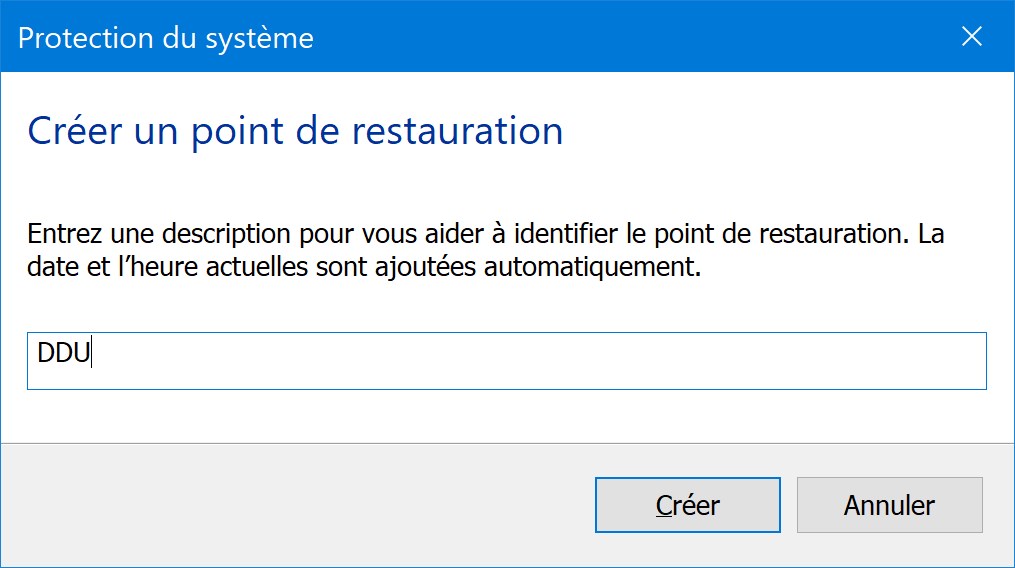Click the Créer un point de restauration heading
The width and height of the screenshot is (1015, 568).
(x=295, y=131)
